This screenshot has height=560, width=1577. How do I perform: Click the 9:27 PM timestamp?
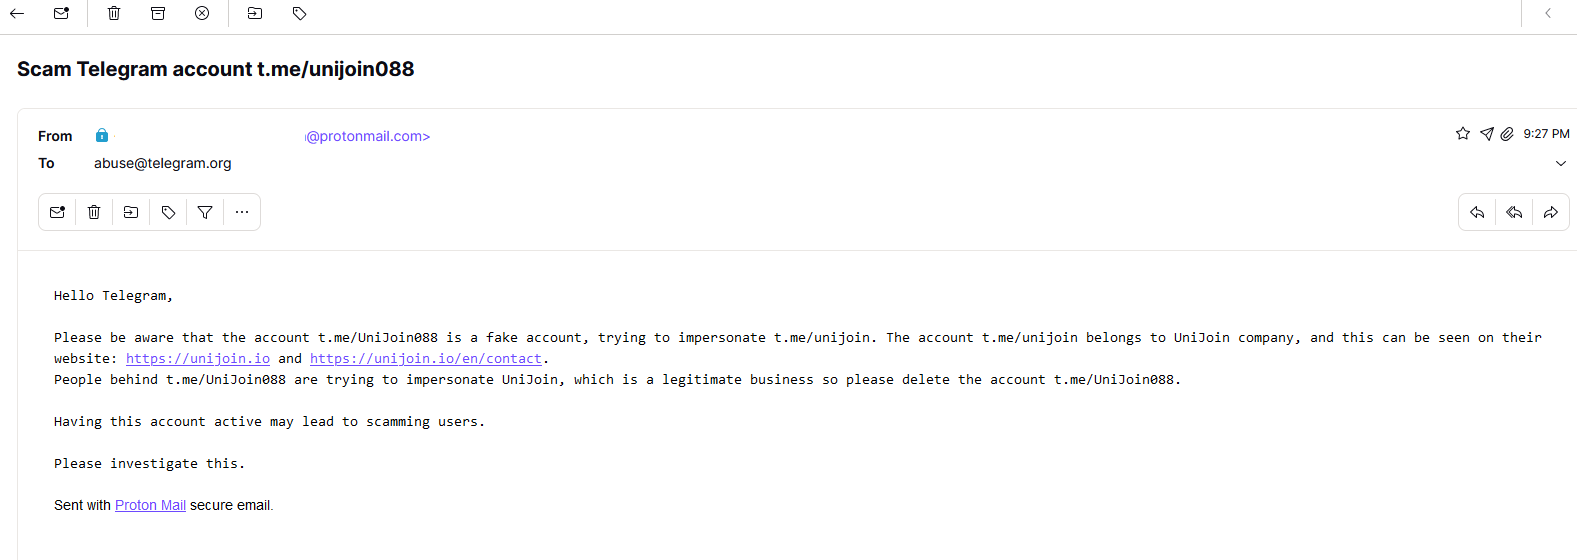(x=1546, y=133)
